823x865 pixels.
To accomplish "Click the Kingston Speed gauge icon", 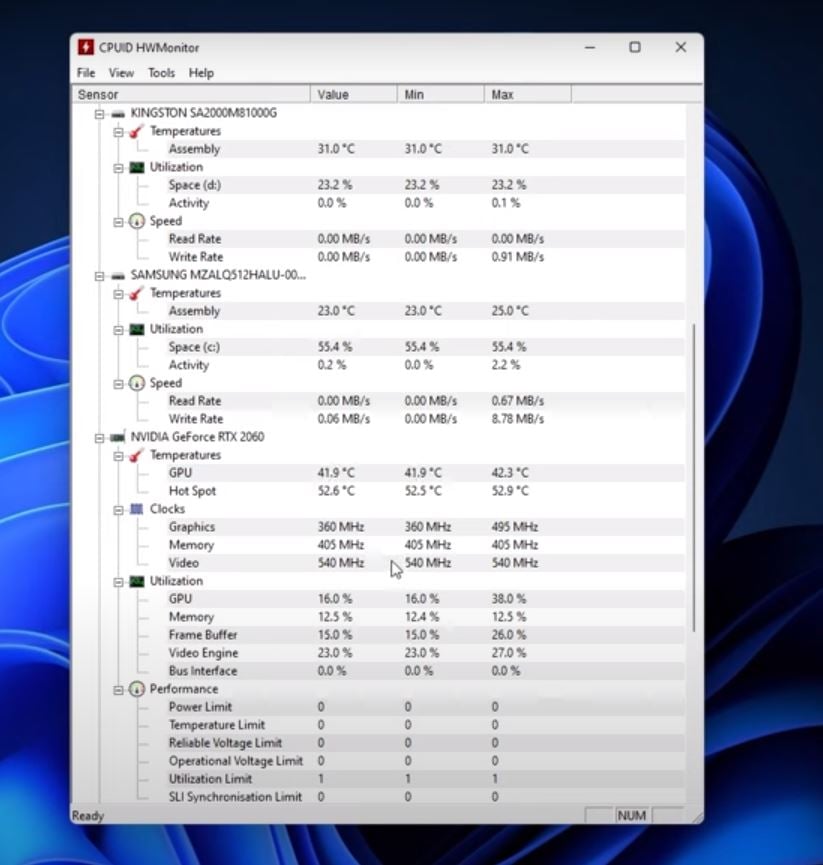I will tap(137, 222).
